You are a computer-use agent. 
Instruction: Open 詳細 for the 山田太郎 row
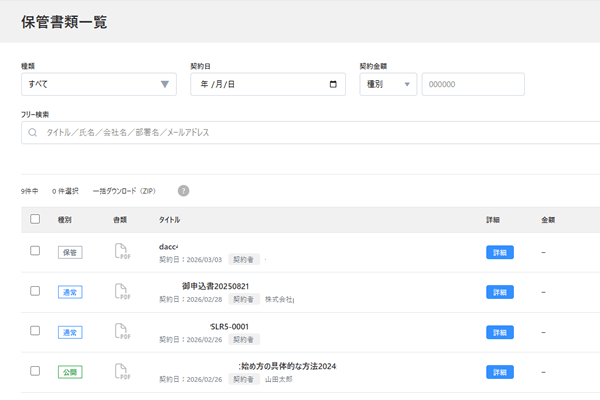[x=500, y=372]
